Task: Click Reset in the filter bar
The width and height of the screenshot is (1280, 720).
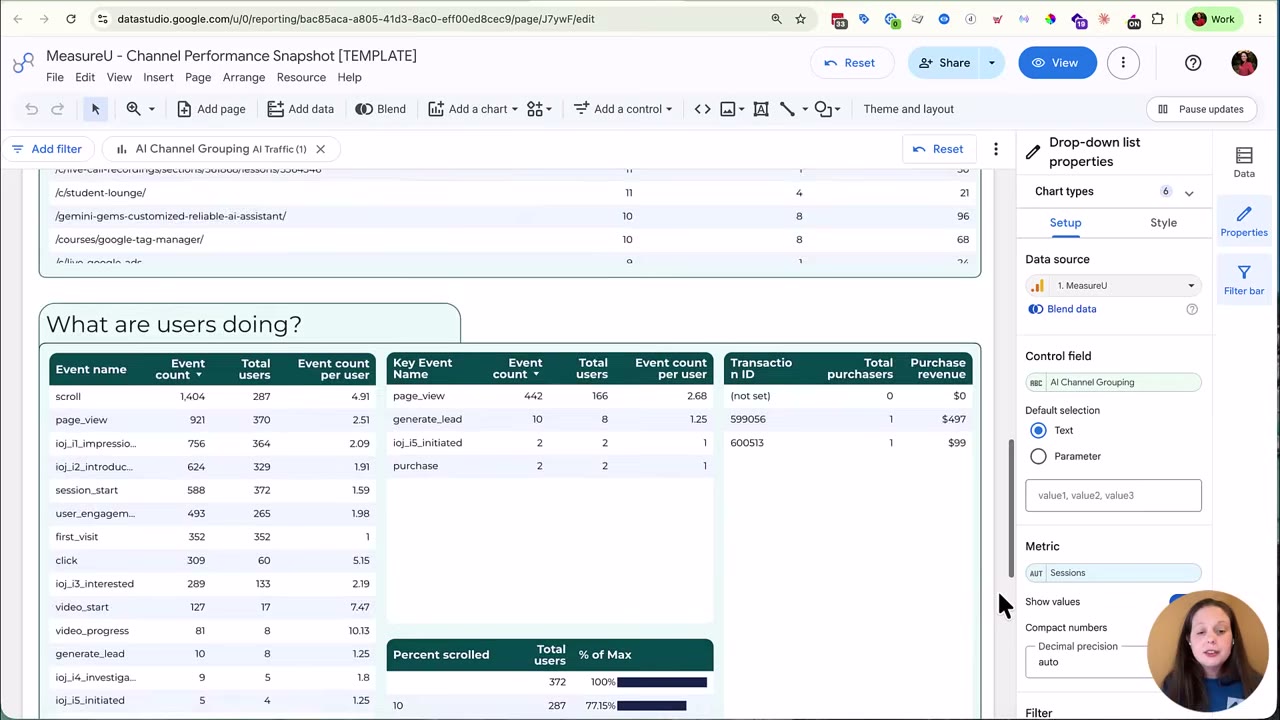Action: coord(938,149)
